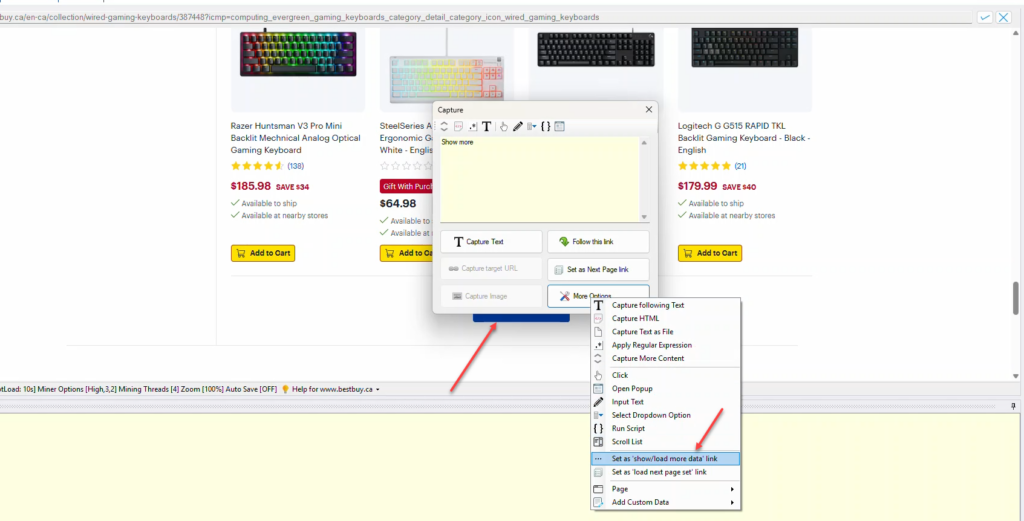This screenshot has height=521, width=1024.
Task: Choose Capture HTML menu entry
Action: pos(665,319)
